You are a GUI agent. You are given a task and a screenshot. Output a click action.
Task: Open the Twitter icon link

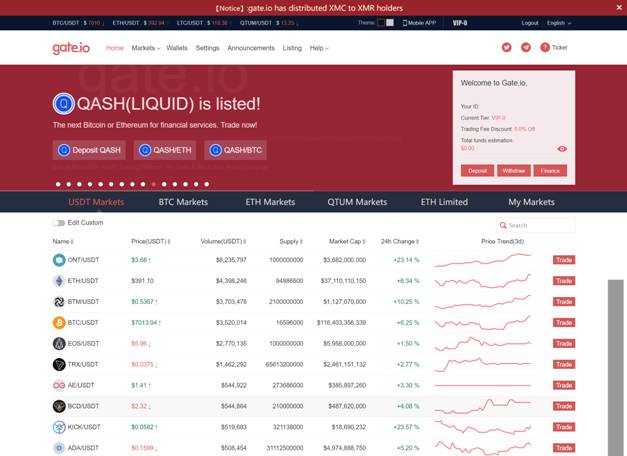[x=507, y=48]
